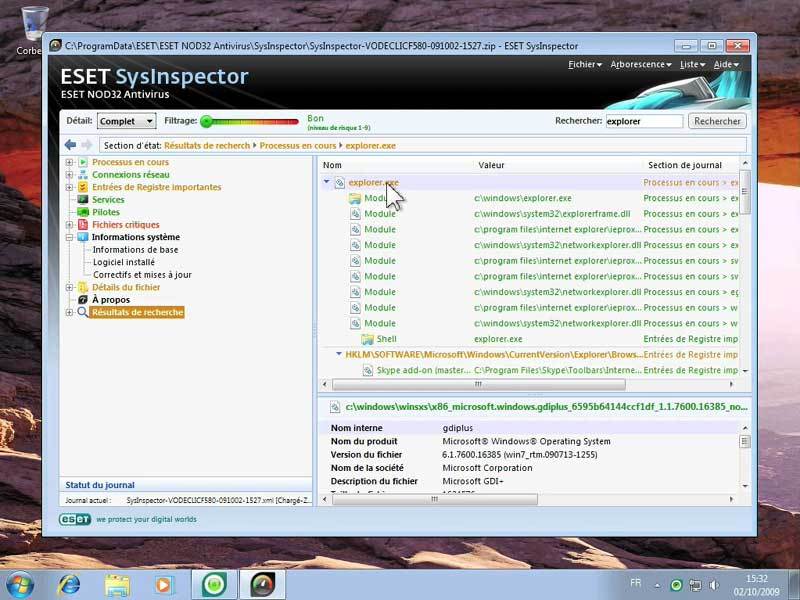The image size is (800, 600).
Task: Click the taskbar clock showing 15:32
Action: coord(756,585)
